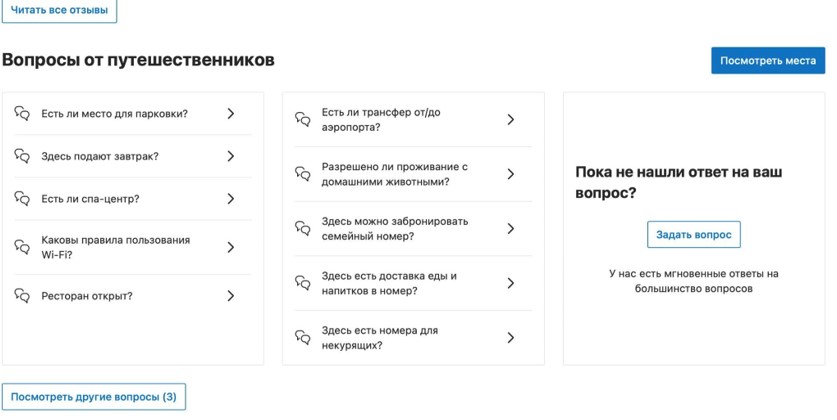Click the 'Задать вопрос' button
837x420 pixels.
693,235
